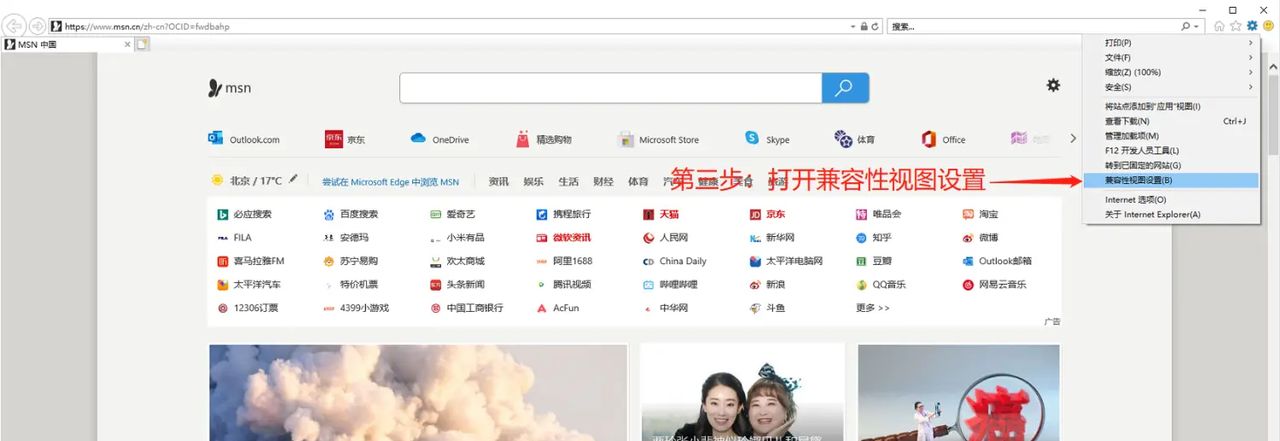Go back with the browser back arrow
The image size is (1280, 441).
[15, 25]
